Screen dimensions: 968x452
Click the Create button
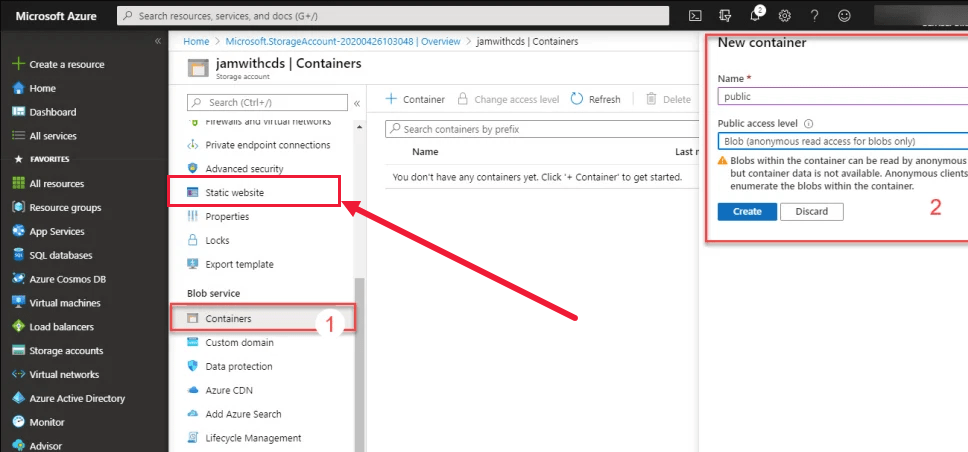746,211
